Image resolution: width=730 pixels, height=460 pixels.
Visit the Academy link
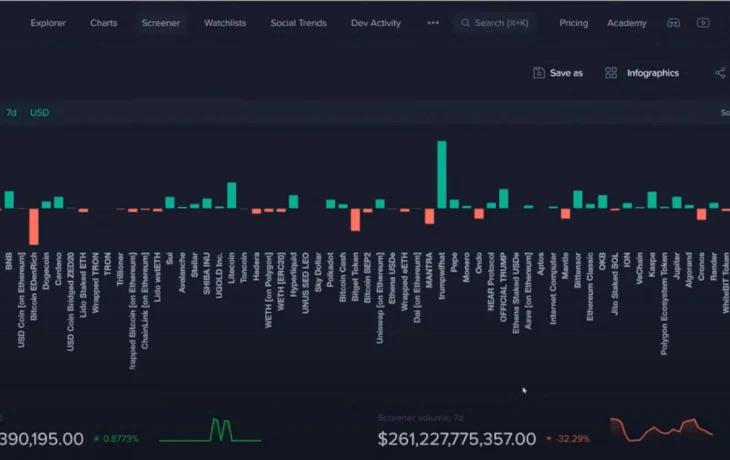click(627, 23)
